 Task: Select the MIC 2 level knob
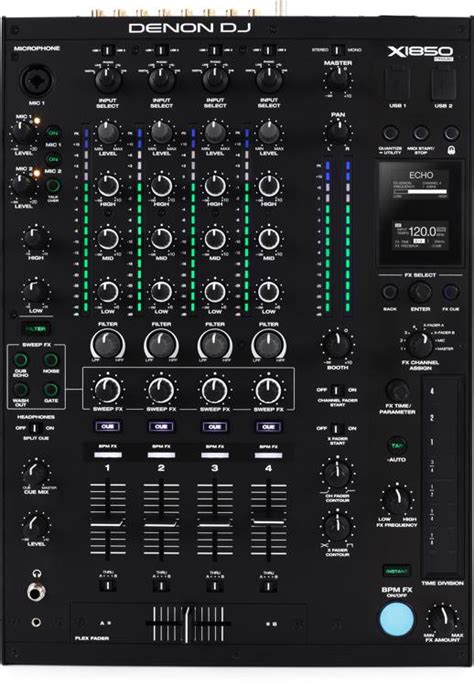[23, 186]
